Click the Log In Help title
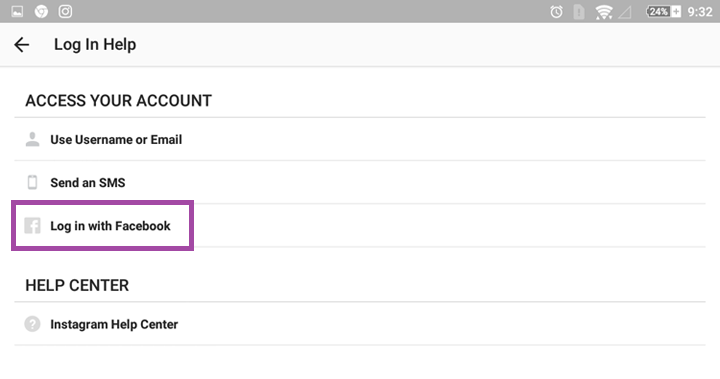The width and height of the screenshot is (720, 379). 95,45
